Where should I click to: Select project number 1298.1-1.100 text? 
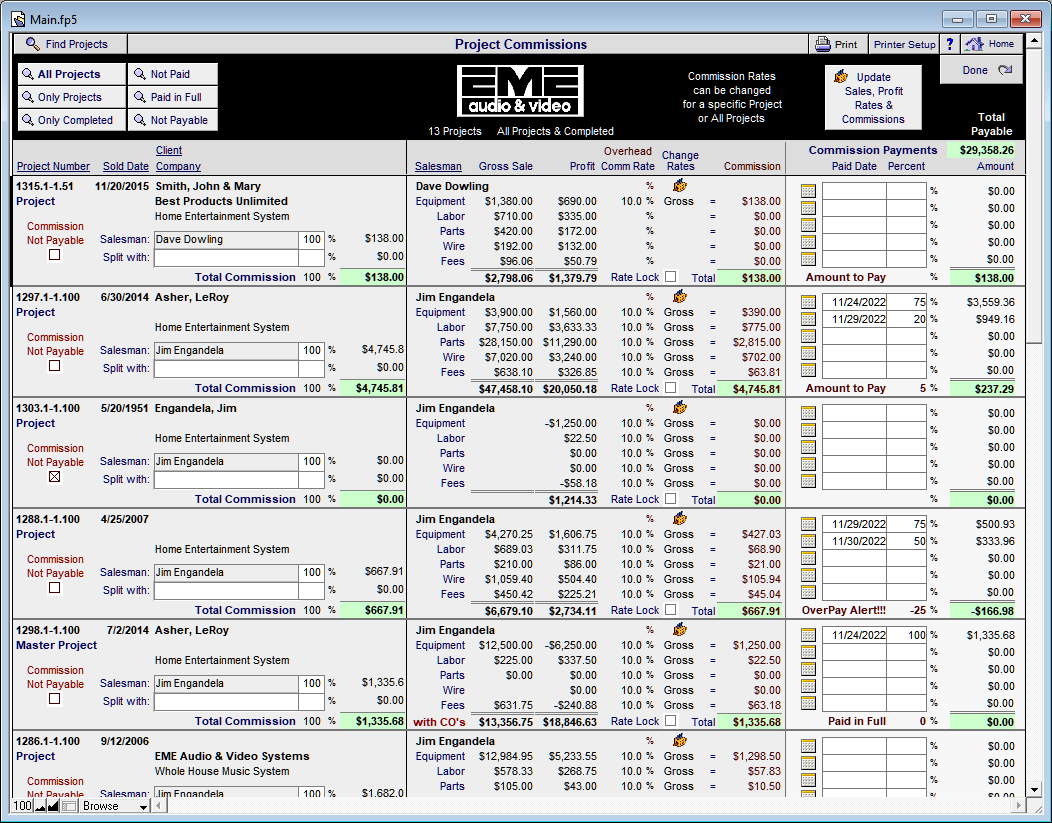[48, 630]
